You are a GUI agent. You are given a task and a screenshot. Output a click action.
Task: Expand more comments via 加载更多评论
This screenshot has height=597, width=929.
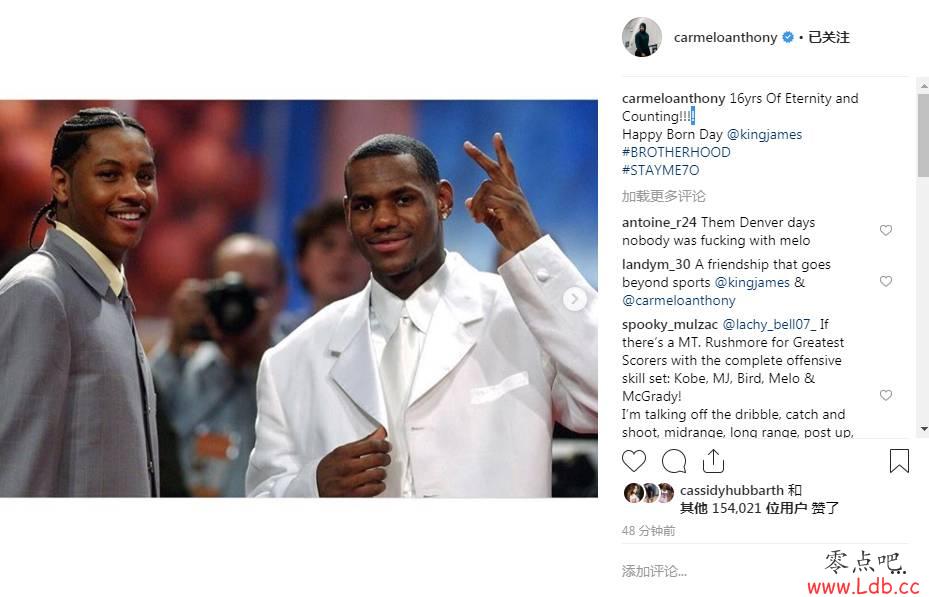point(664,196)
